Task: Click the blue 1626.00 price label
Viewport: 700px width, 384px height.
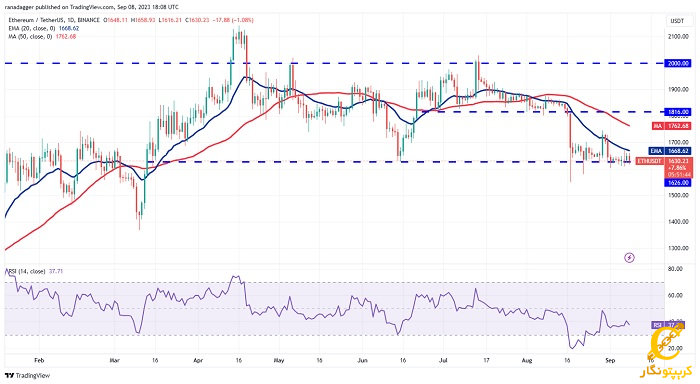Action: click(678, 183)
